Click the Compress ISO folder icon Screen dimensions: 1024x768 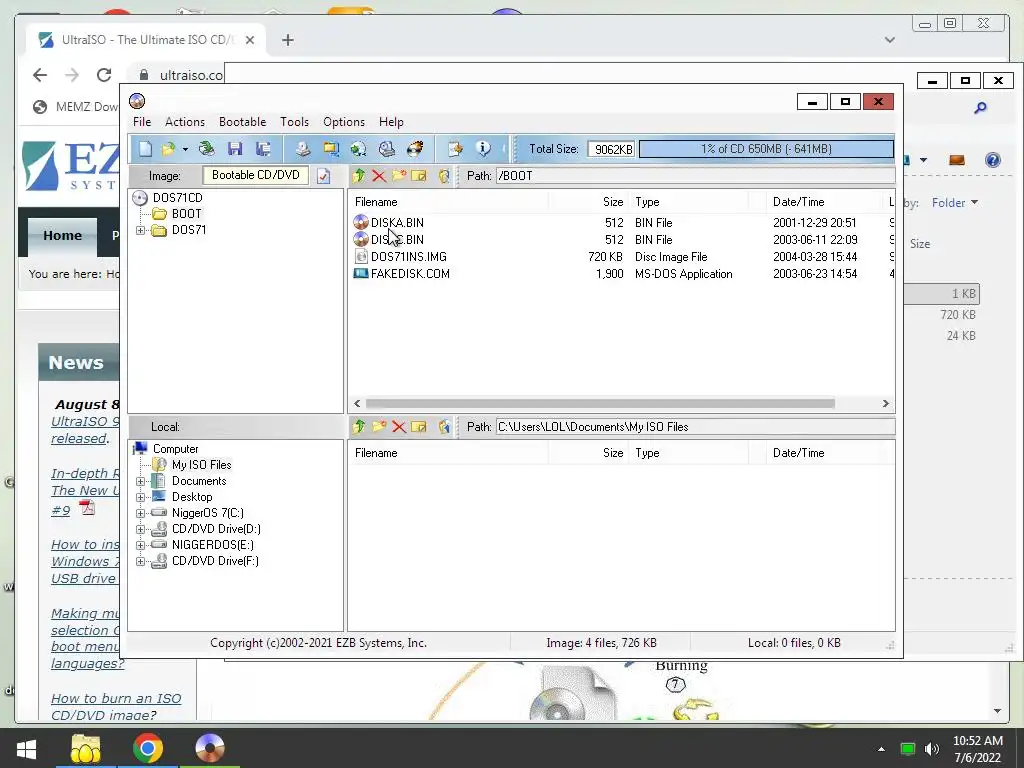(x=331, y=149)
